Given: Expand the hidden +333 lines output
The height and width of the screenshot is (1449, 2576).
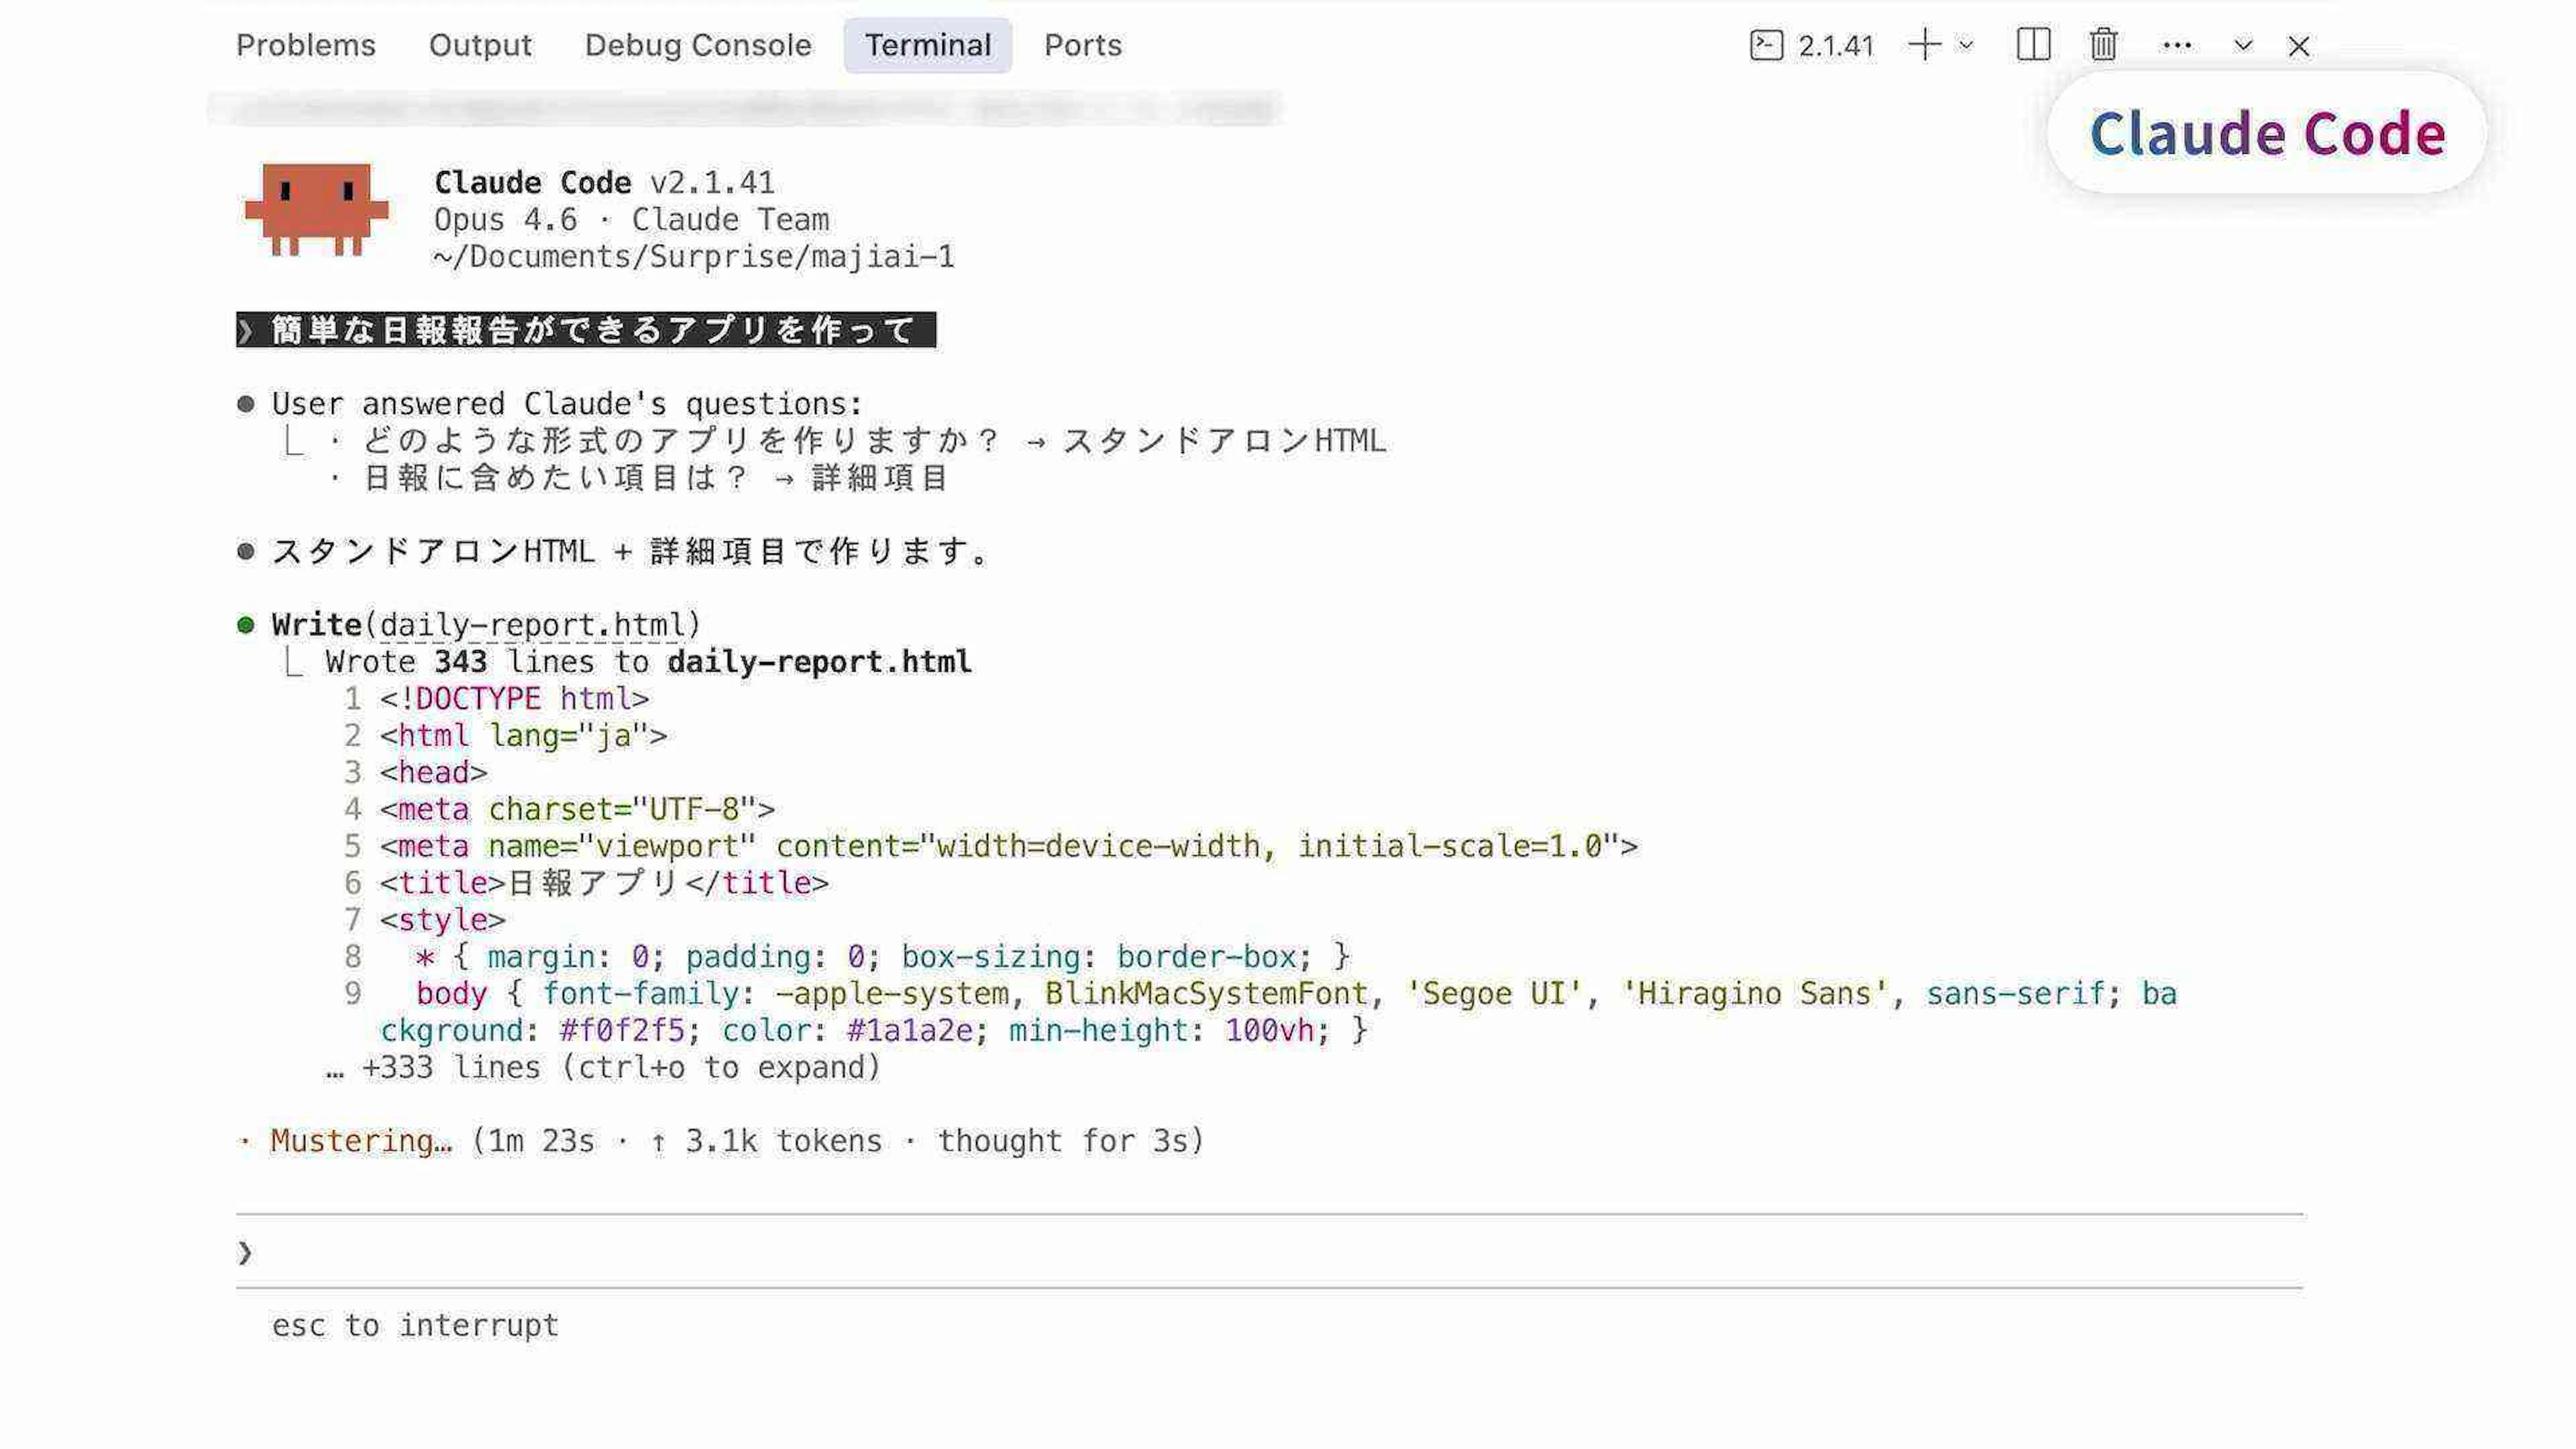Looking at the screenshot, I should pyautogui.click(x=602, y=1068).
